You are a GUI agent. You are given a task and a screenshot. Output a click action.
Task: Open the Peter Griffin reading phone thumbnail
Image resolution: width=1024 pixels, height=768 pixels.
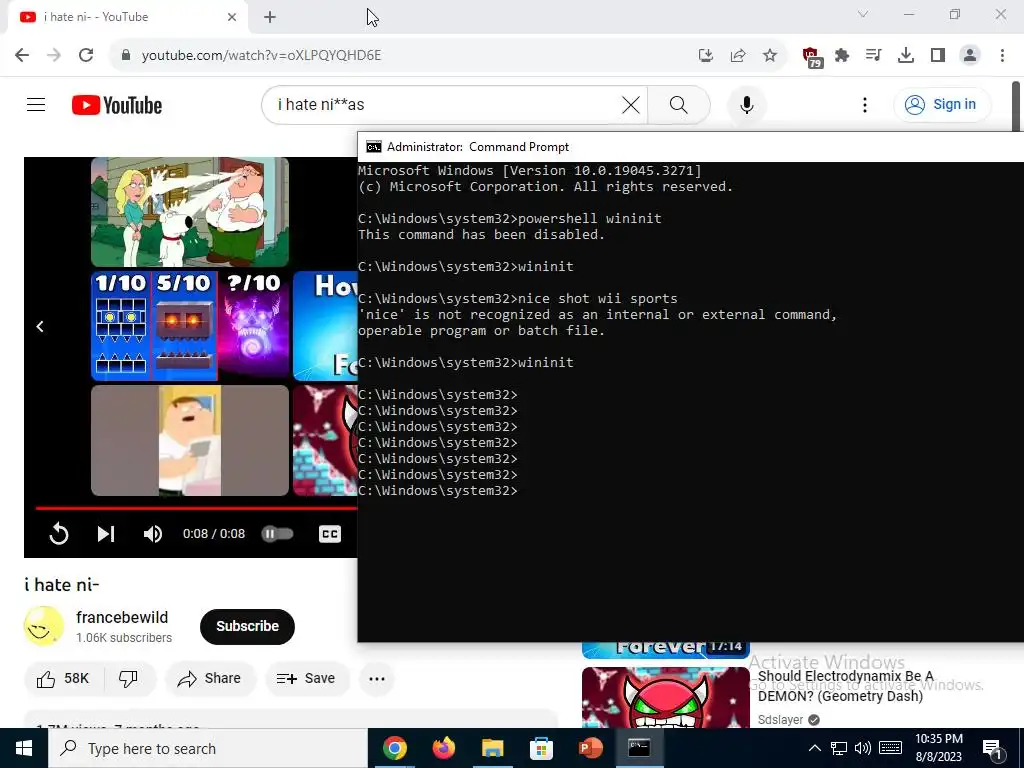point(190,440)
